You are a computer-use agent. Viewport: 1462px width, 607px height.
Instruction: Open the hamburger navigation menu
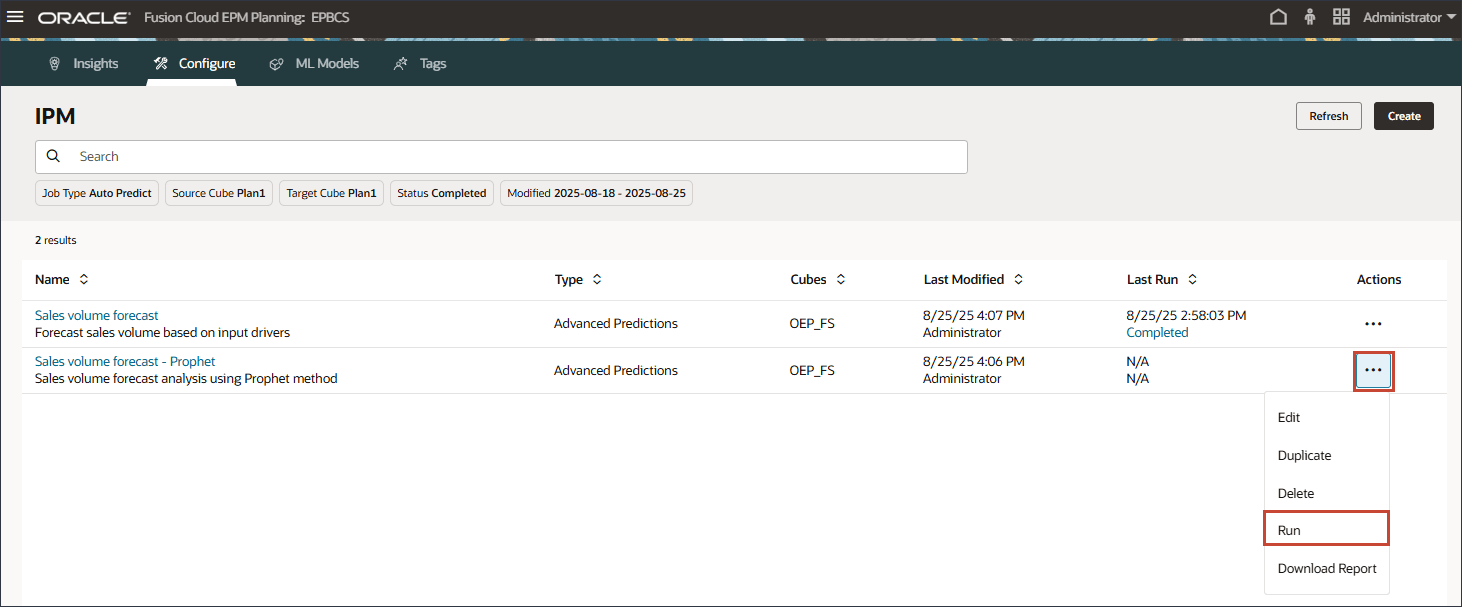coord(15,17)
